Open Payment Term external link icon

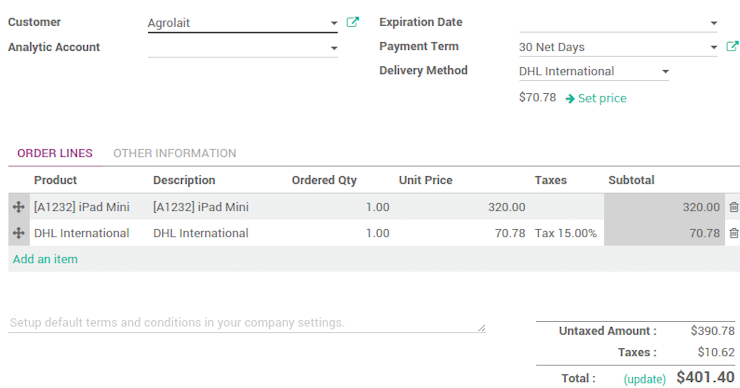point(732,46)
